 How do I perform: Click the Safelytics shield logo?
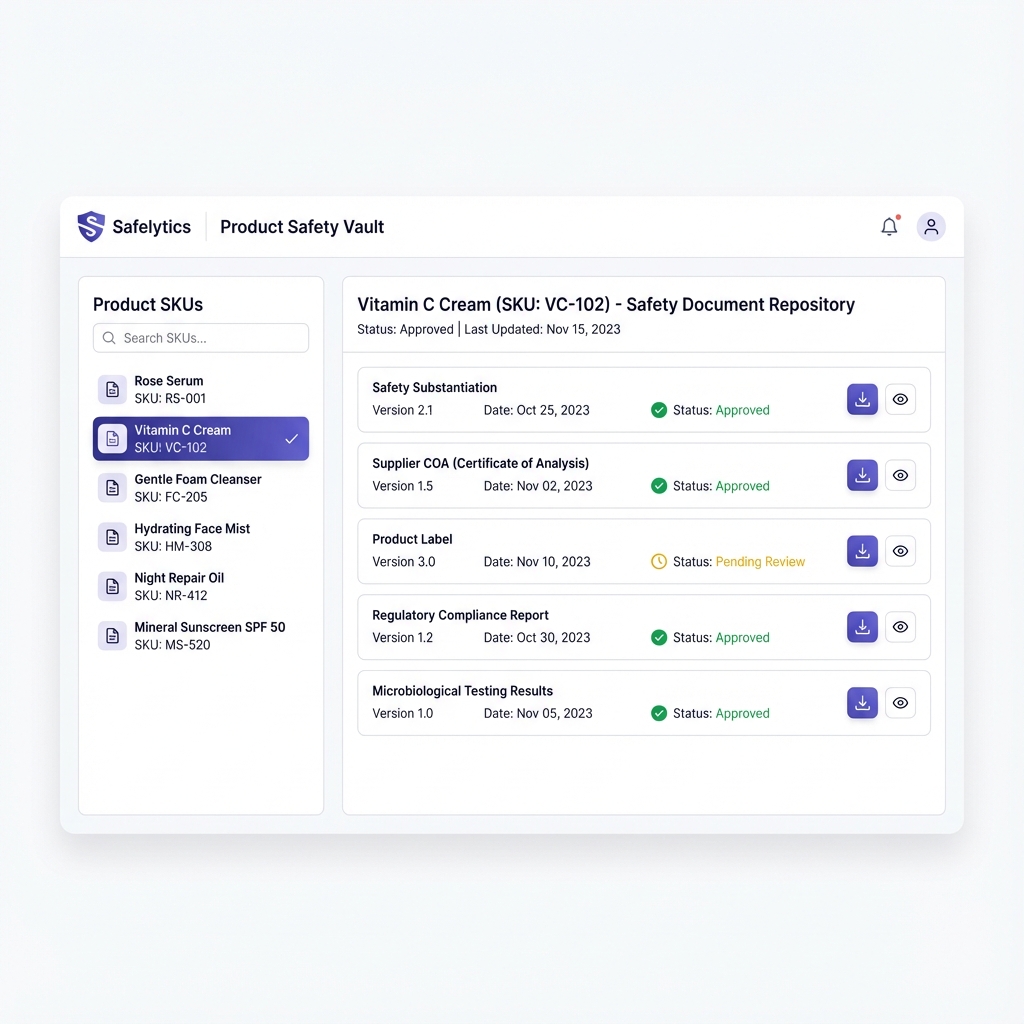[90, 227]
